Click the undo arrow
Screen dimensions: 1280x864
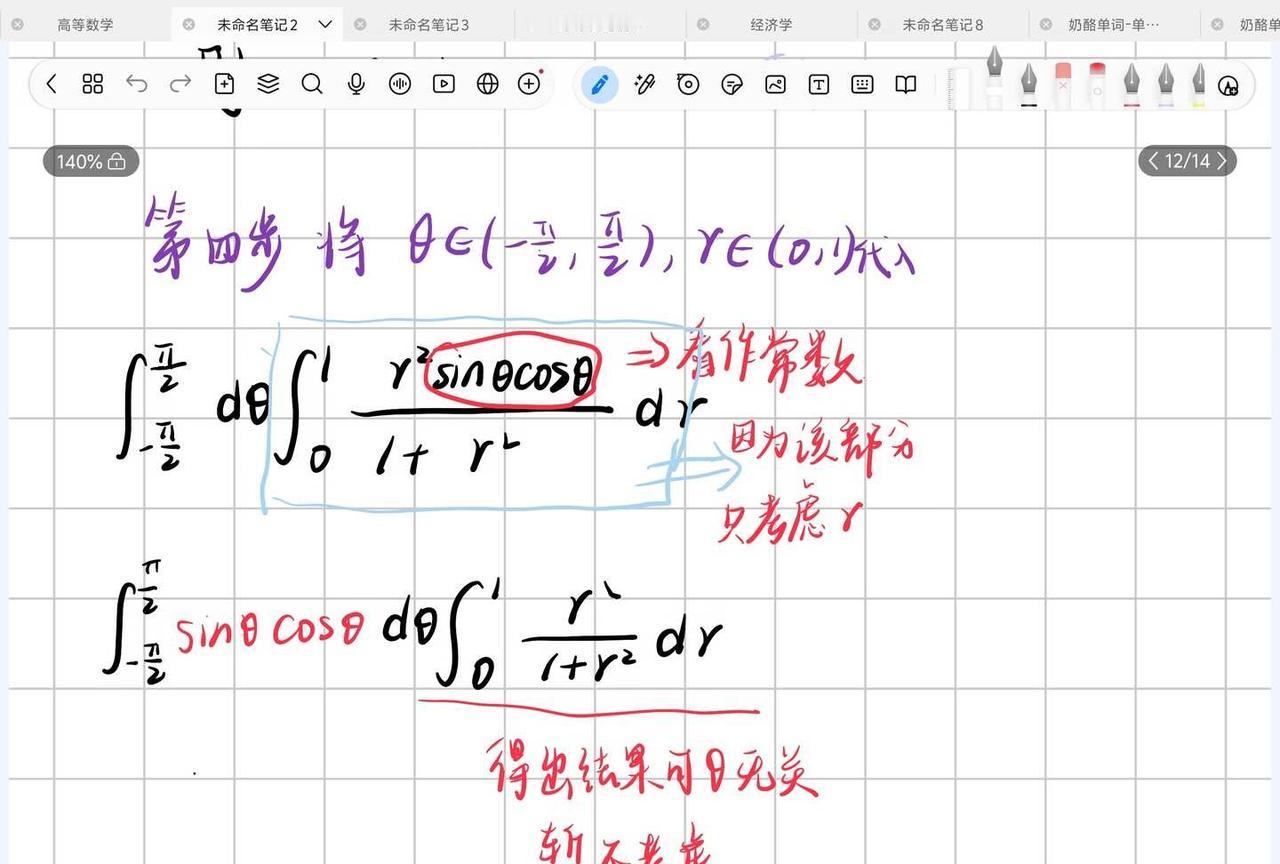click(136, 85)
